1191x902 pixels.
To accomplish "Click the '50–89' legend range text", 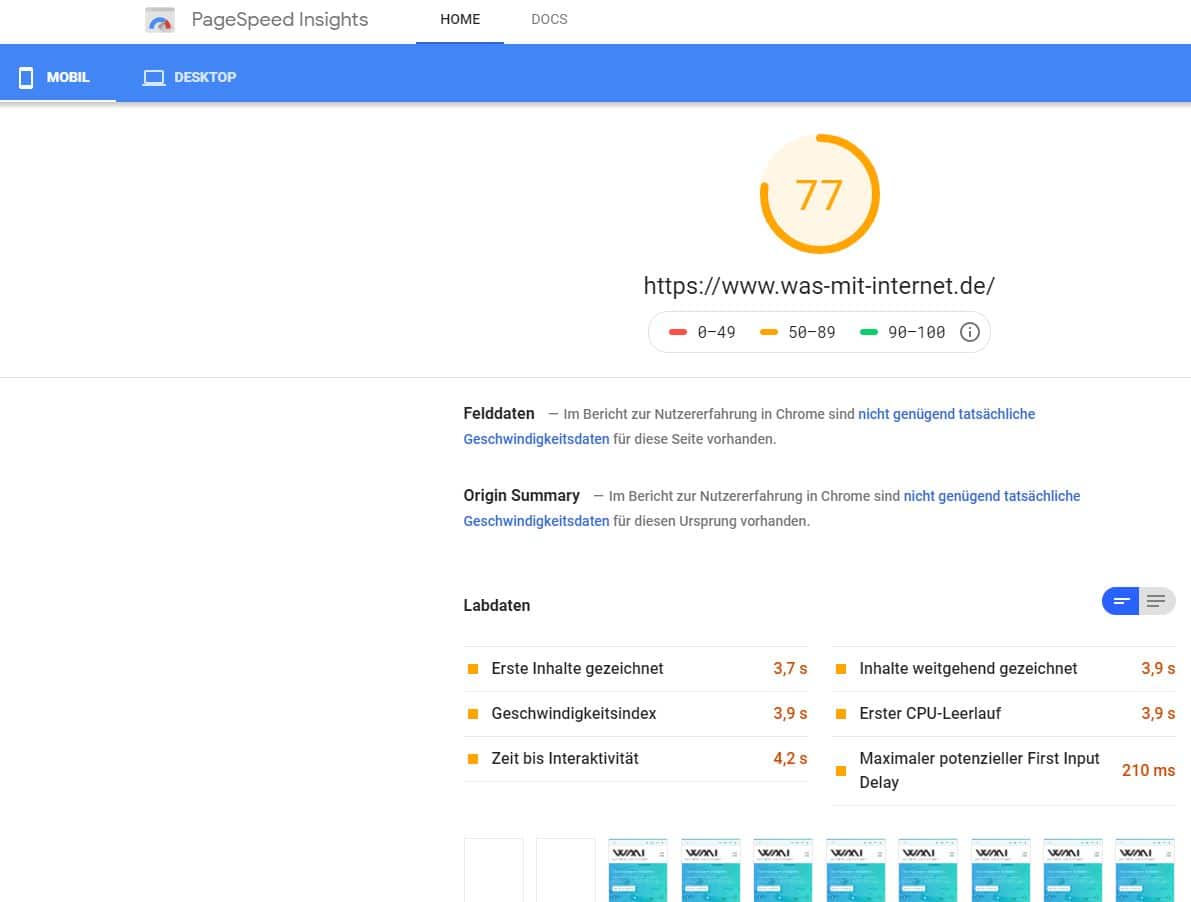I will 812,333.
